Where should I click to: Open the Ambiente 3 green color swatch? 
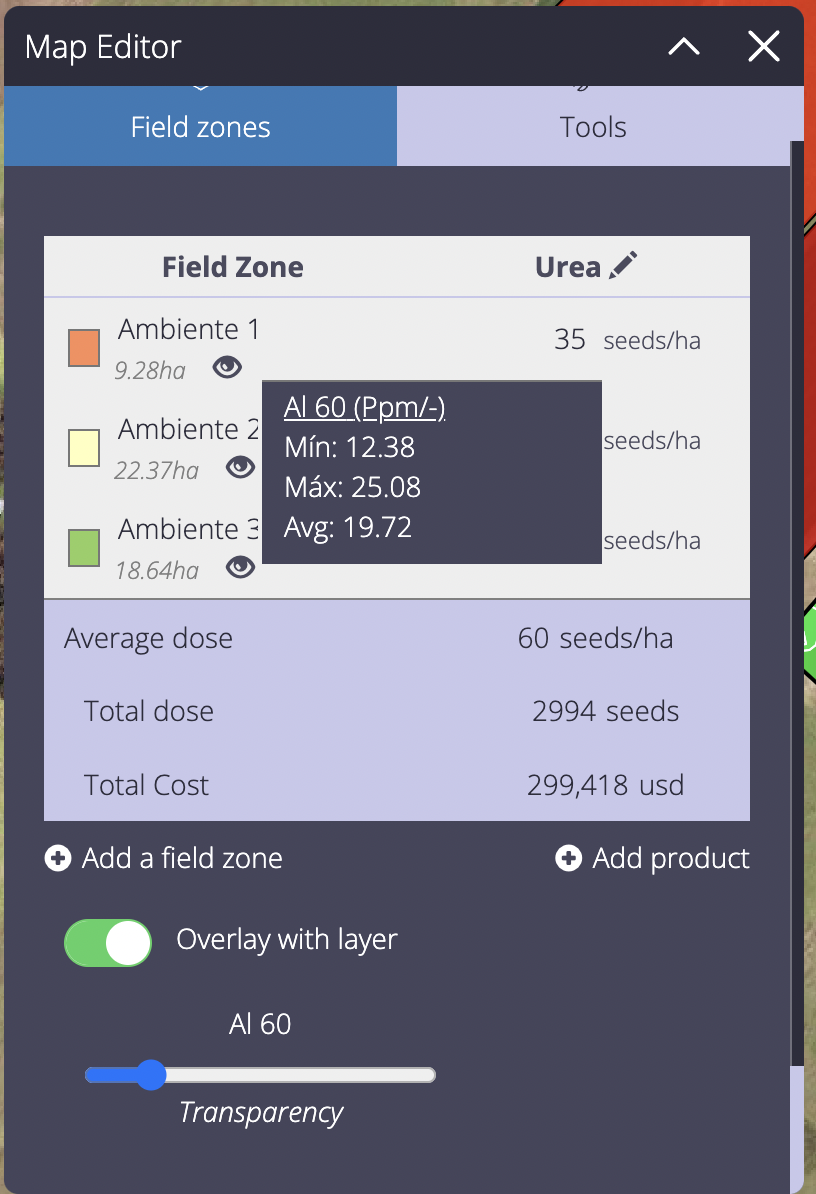pos(84,548)
